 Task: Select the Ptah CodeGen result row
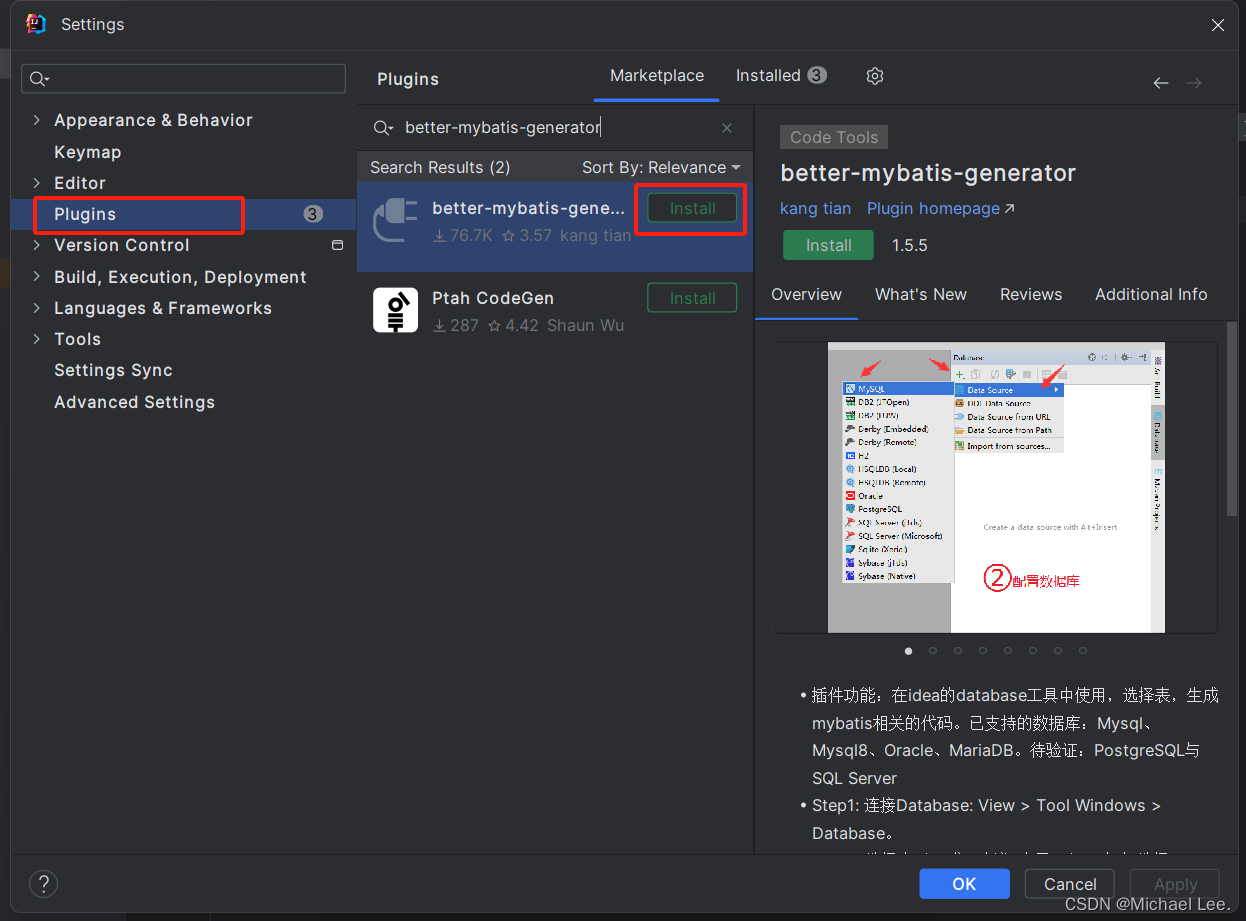[555, 310]
